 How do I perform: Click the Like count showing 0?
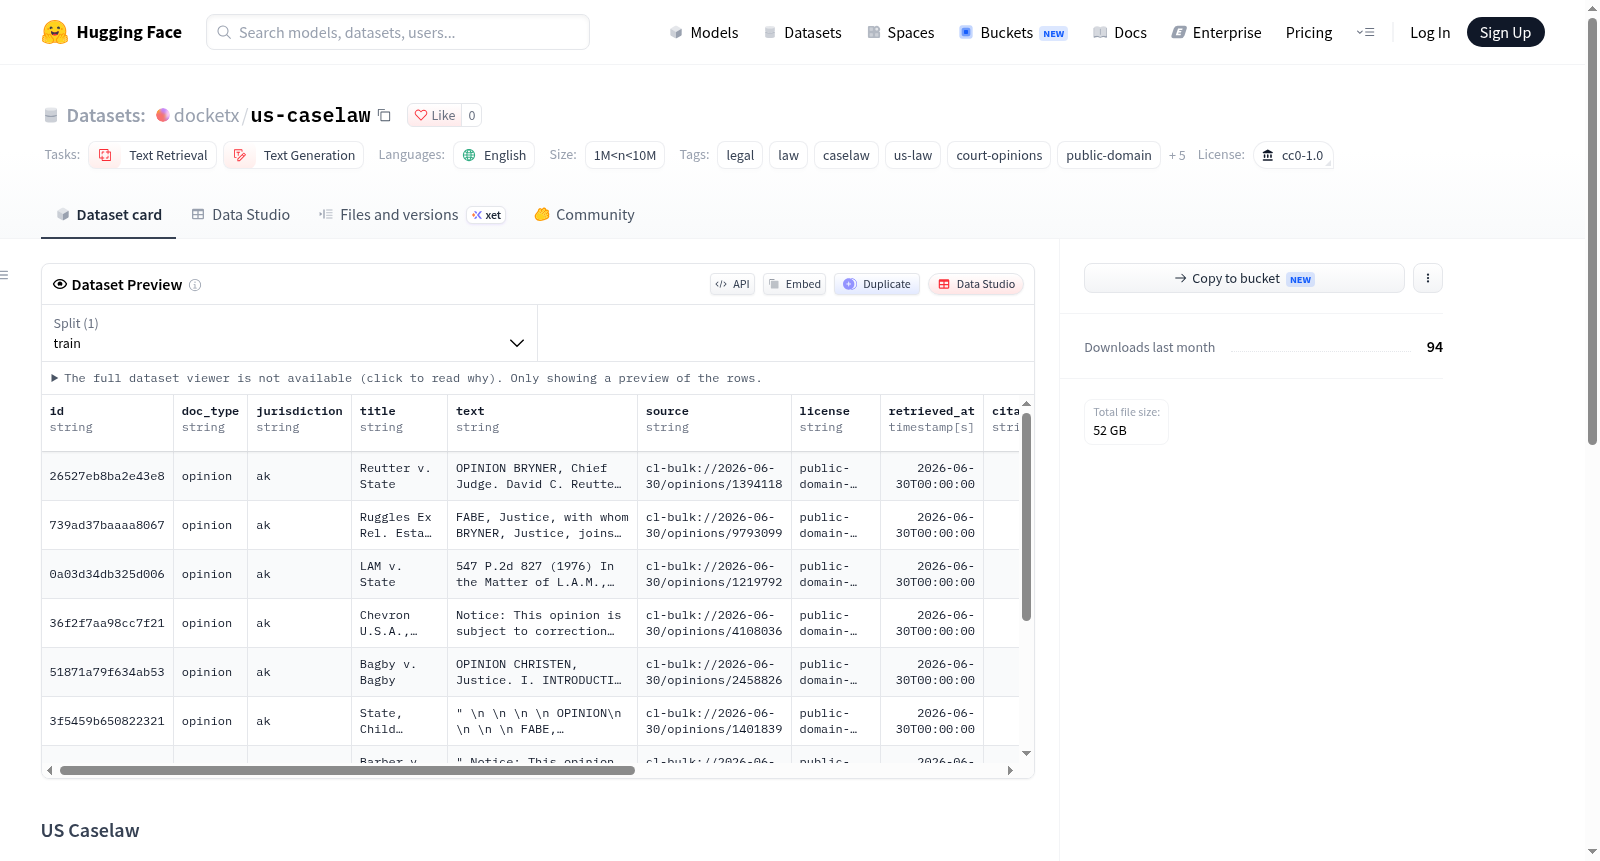(x=472, y=115)
